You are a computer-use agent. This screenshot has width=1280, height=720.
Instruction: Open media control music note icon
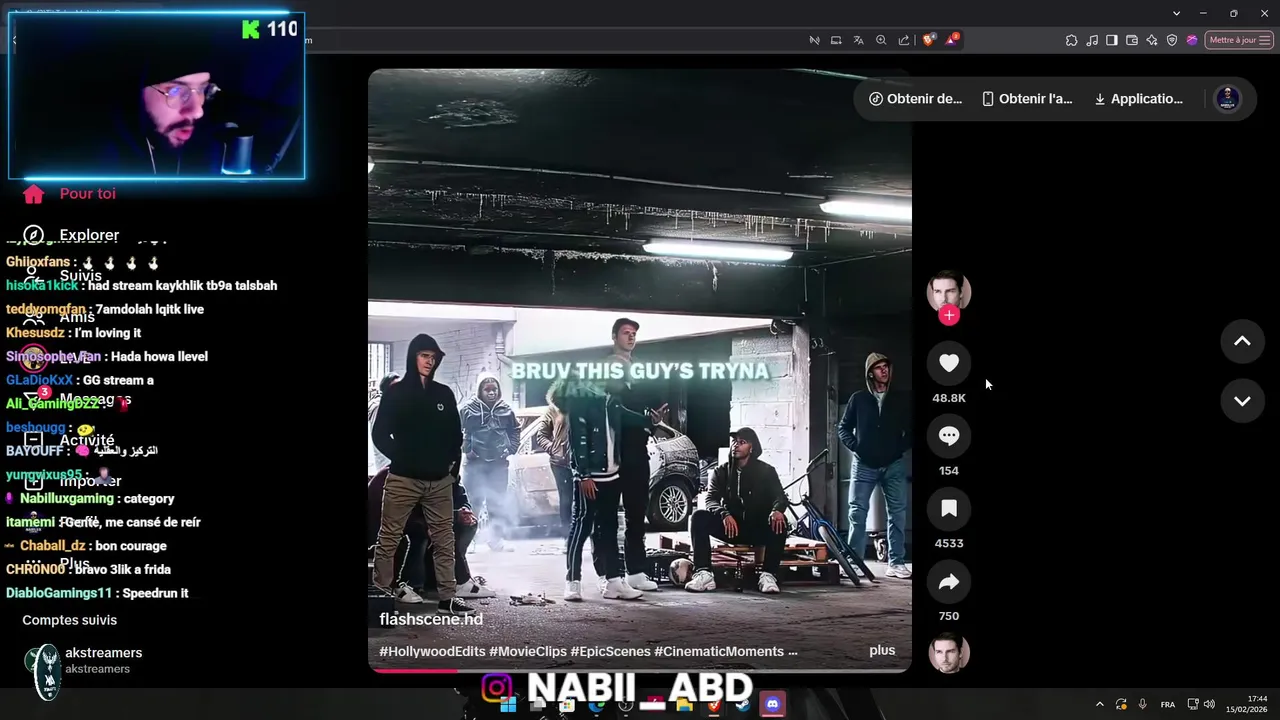coord(1092,40)
